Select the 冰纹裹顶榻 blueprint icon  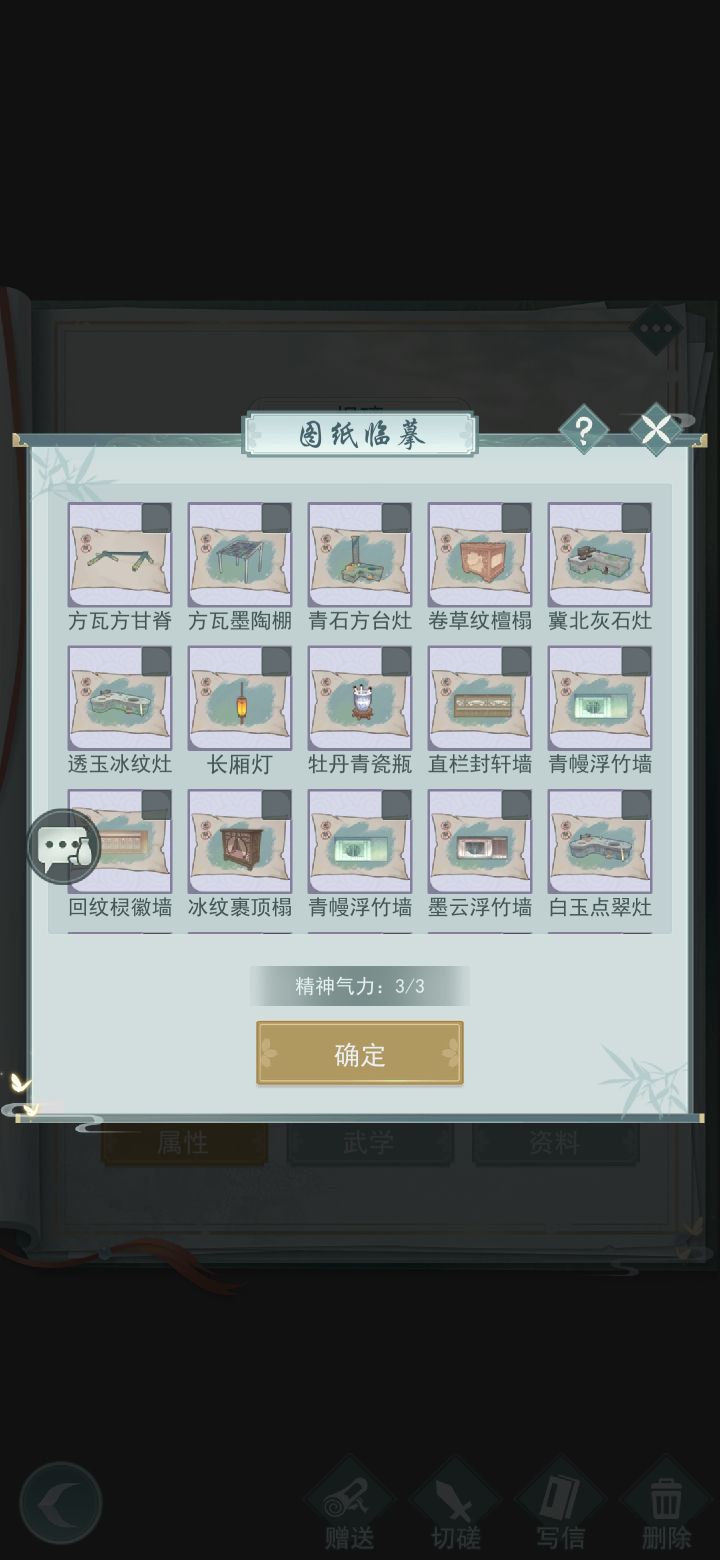240,842
